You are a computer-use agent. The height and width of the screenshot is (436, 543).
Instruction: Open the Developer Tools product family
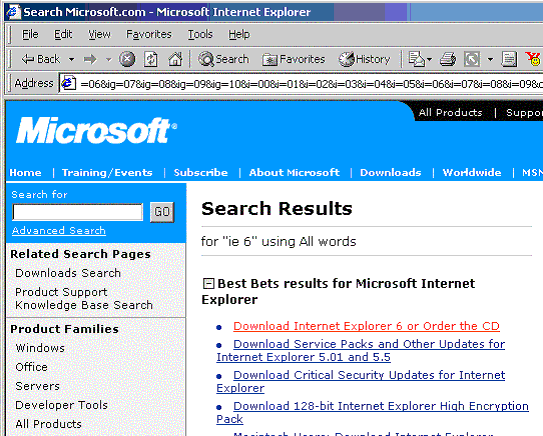pos(62,405)
